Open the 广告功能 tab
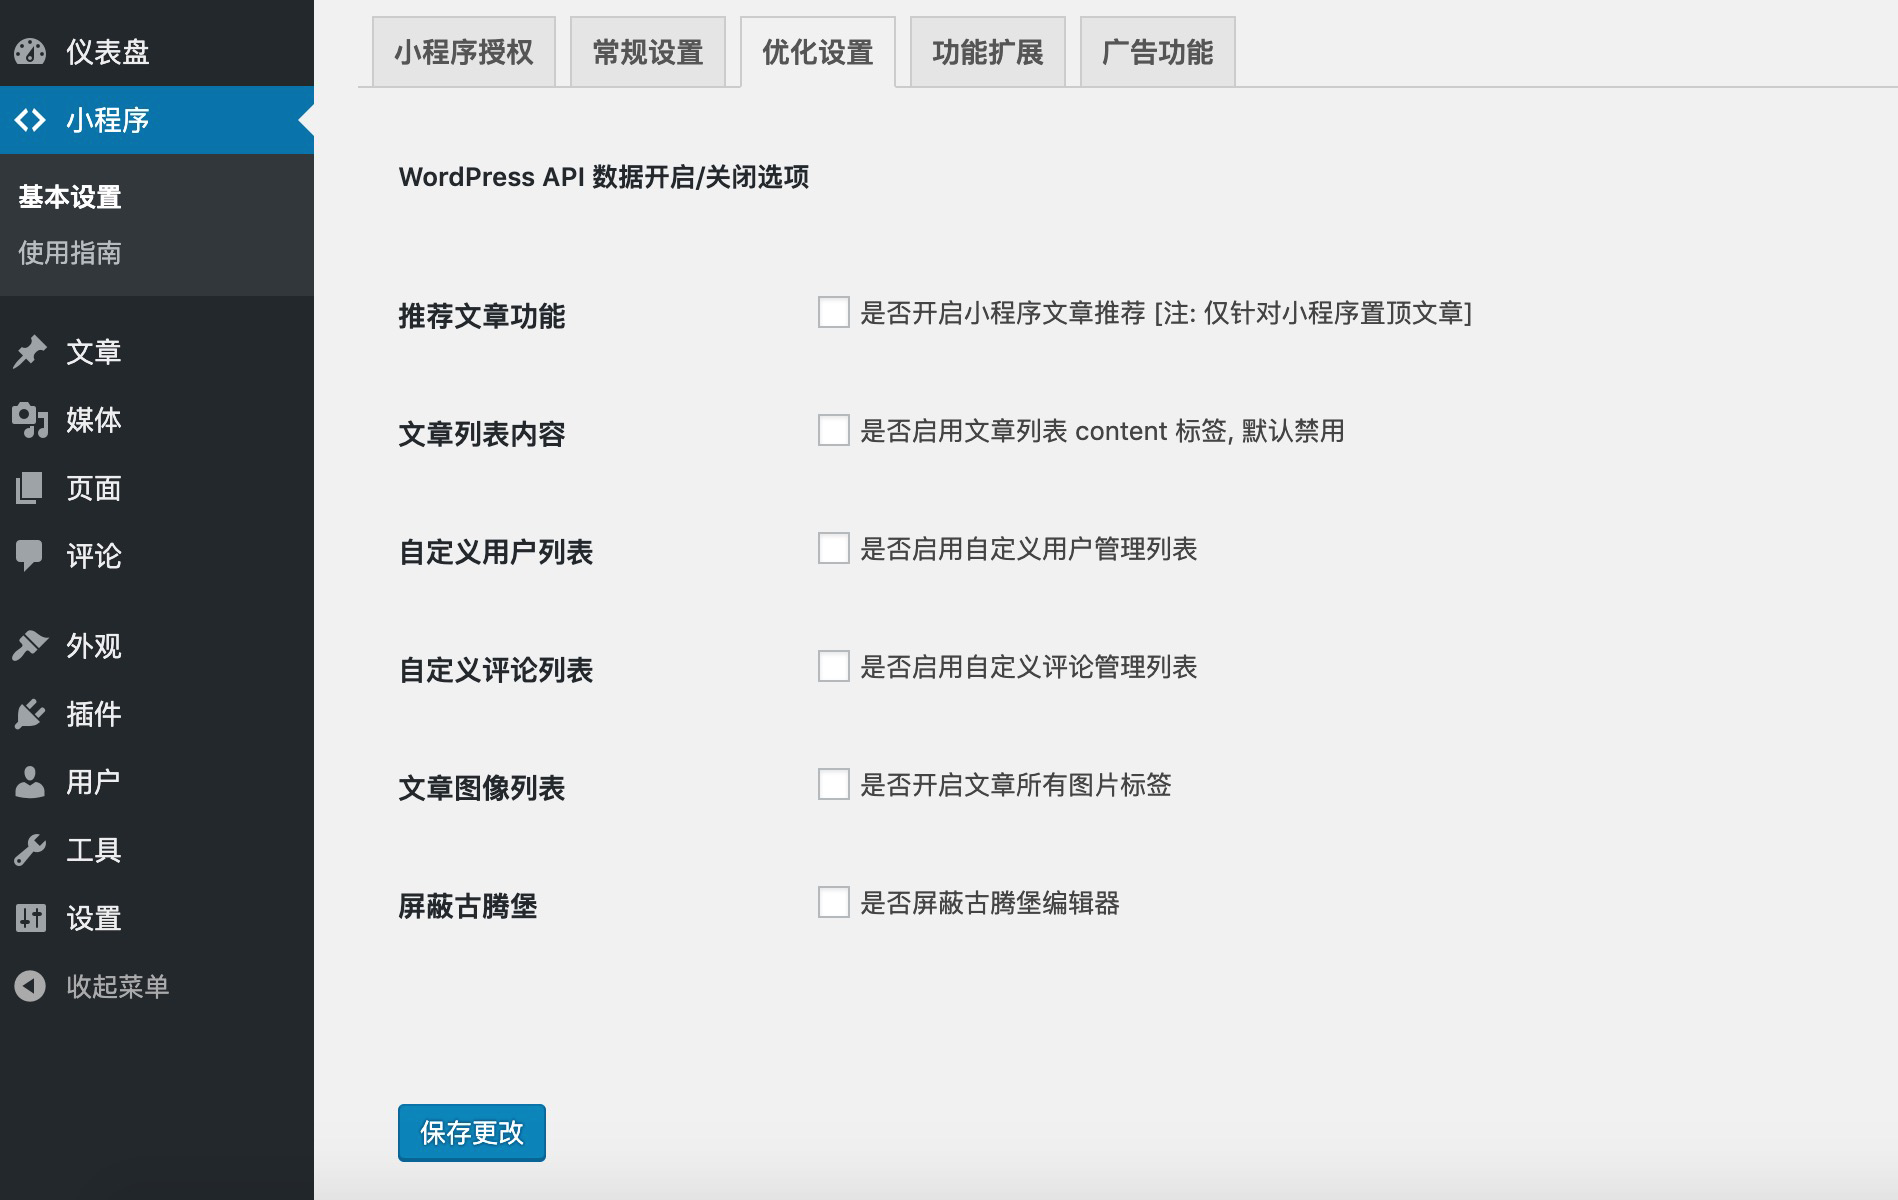Image resolution: width=1898 pixels, height=1200 pixels. click(x=1157, y=52)
